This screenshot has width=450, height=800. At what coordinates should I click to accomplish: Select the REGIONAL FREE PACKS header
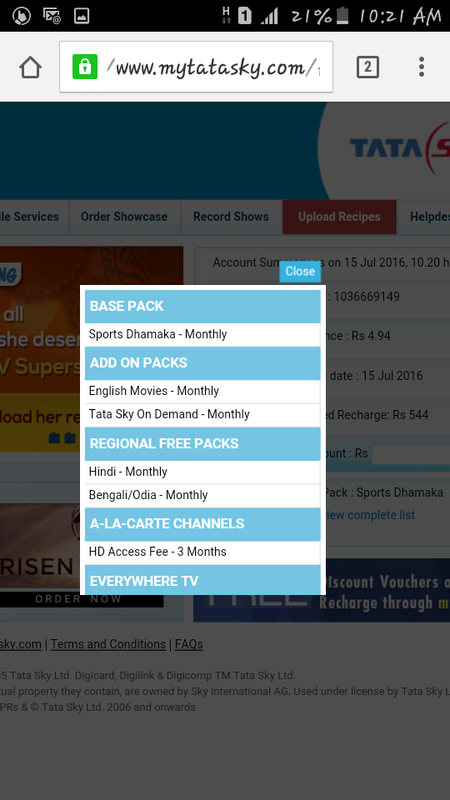pyautogui.click(x=203, y=443)
